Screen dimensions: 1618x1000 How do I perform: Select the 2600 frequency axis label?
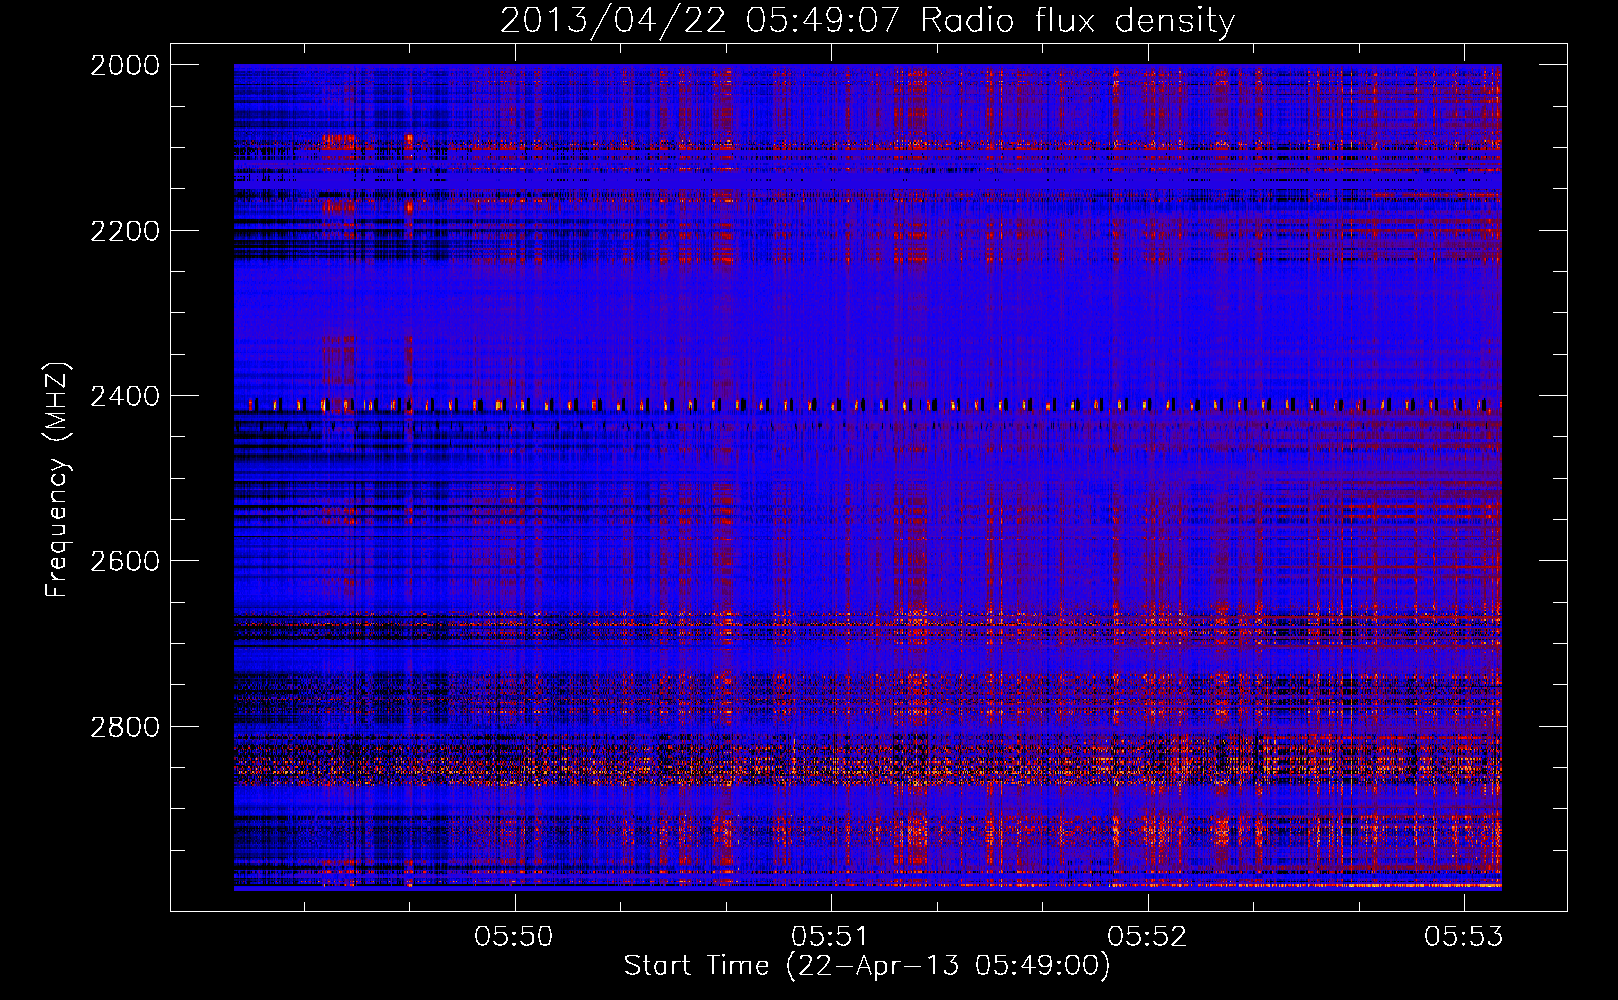[x=125, y=561]
